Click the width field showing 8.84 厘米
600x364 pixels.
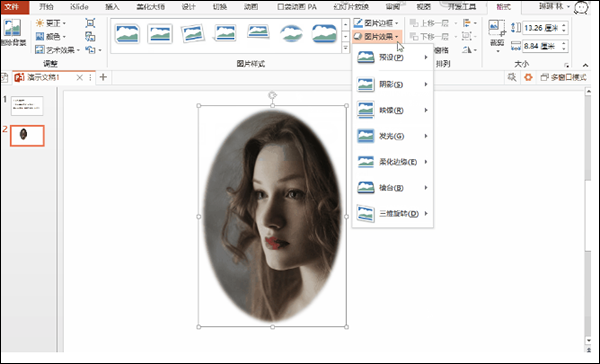541,46
